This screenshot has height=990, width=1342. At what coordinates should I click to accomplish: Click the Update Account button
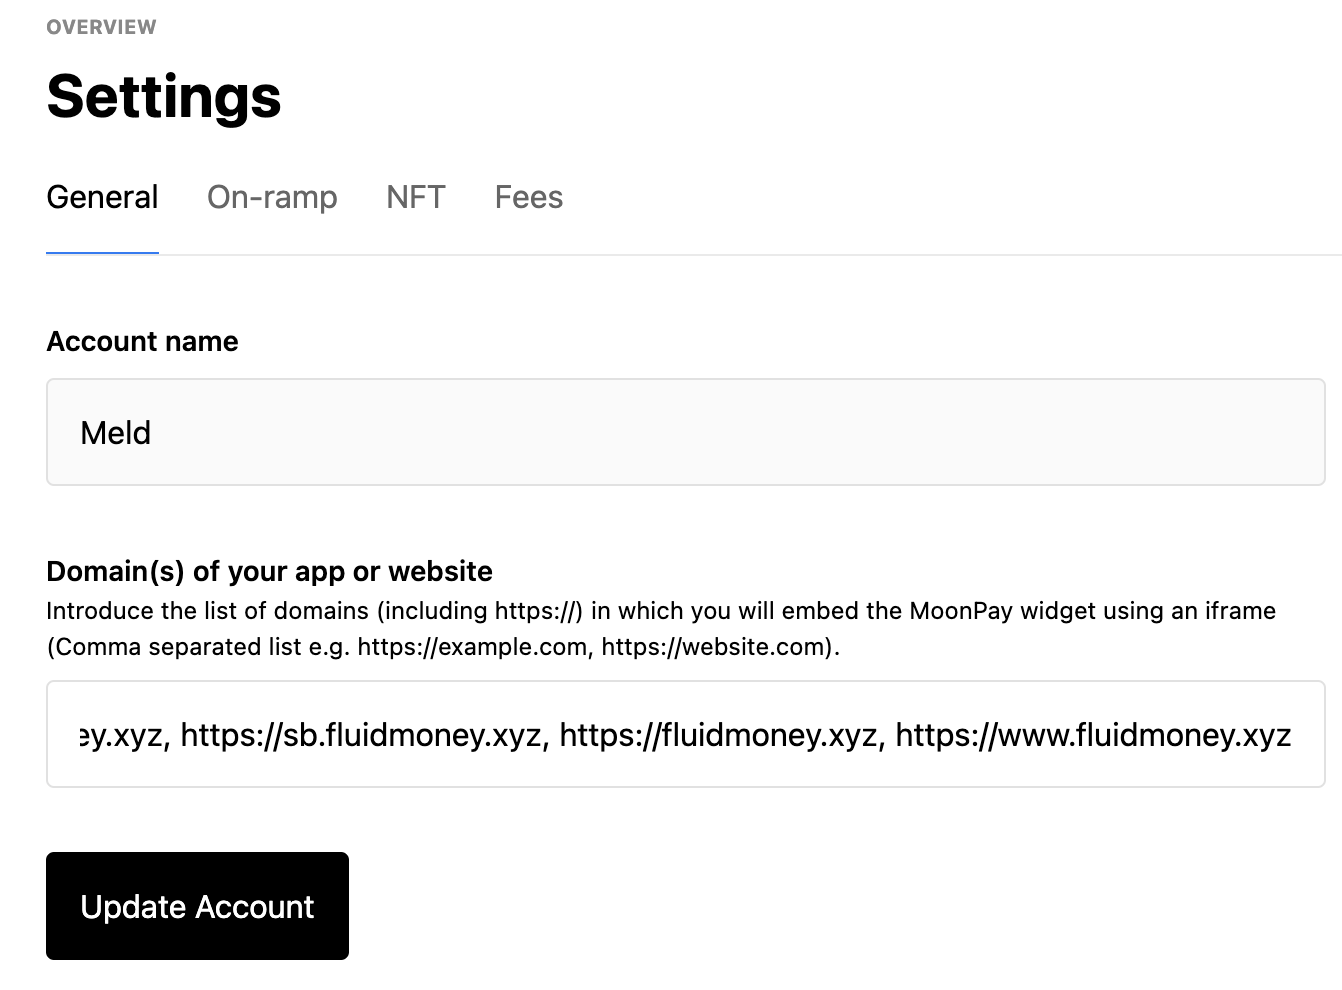[197, 906]
